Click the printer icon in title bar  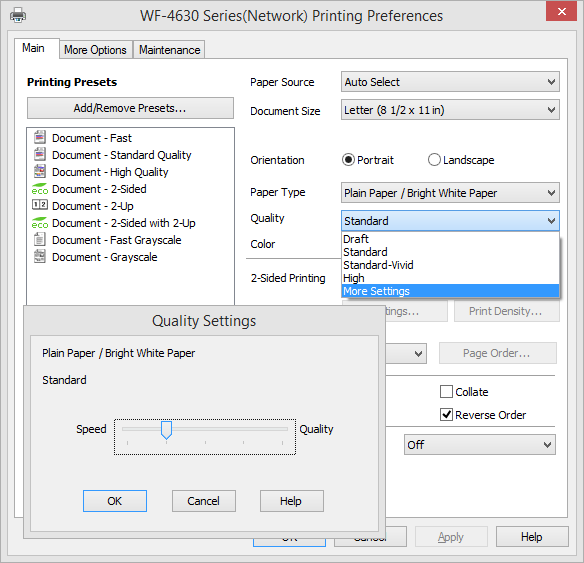pyautogui.click(x=18, y=16)
